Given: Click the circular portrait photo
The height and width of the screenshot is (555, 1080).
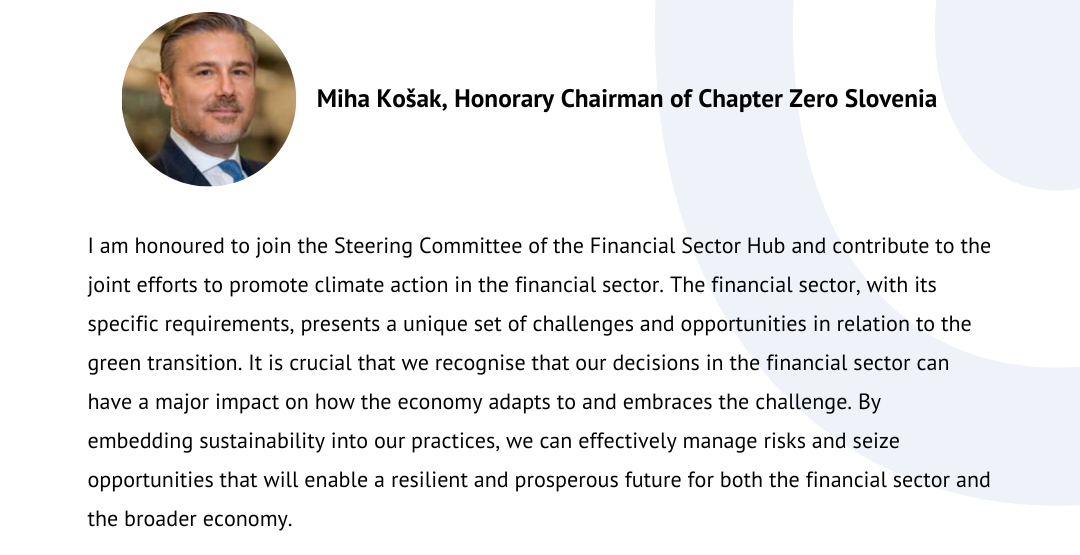Looking at the screenshot, I should click(209, 98).
